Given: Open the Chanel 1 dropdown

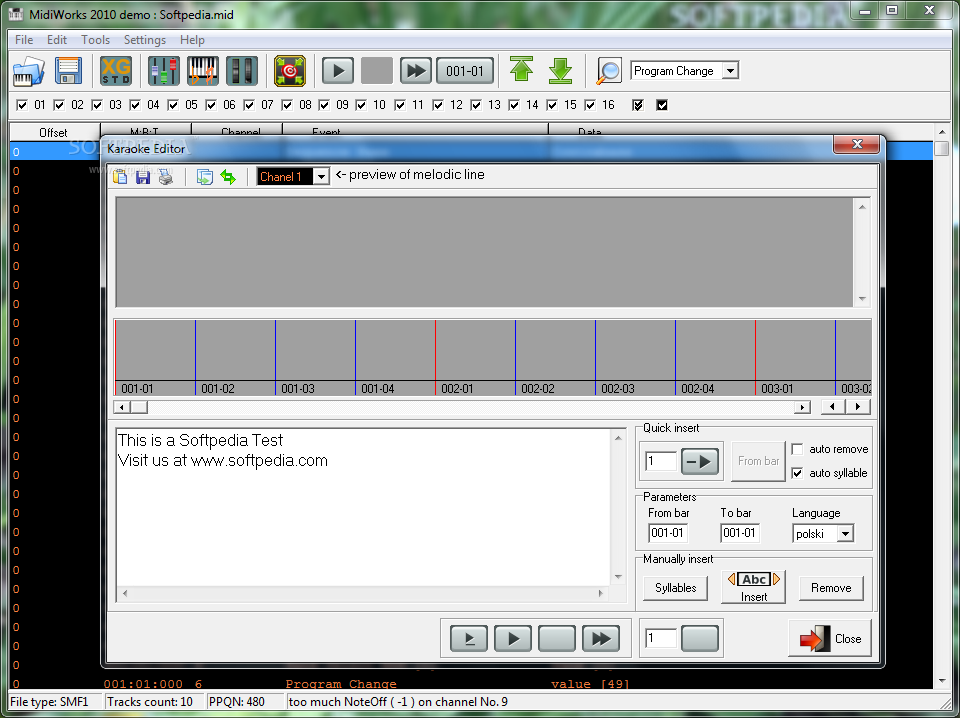Looking at the screenshot, I should click(x=321, y=177).
